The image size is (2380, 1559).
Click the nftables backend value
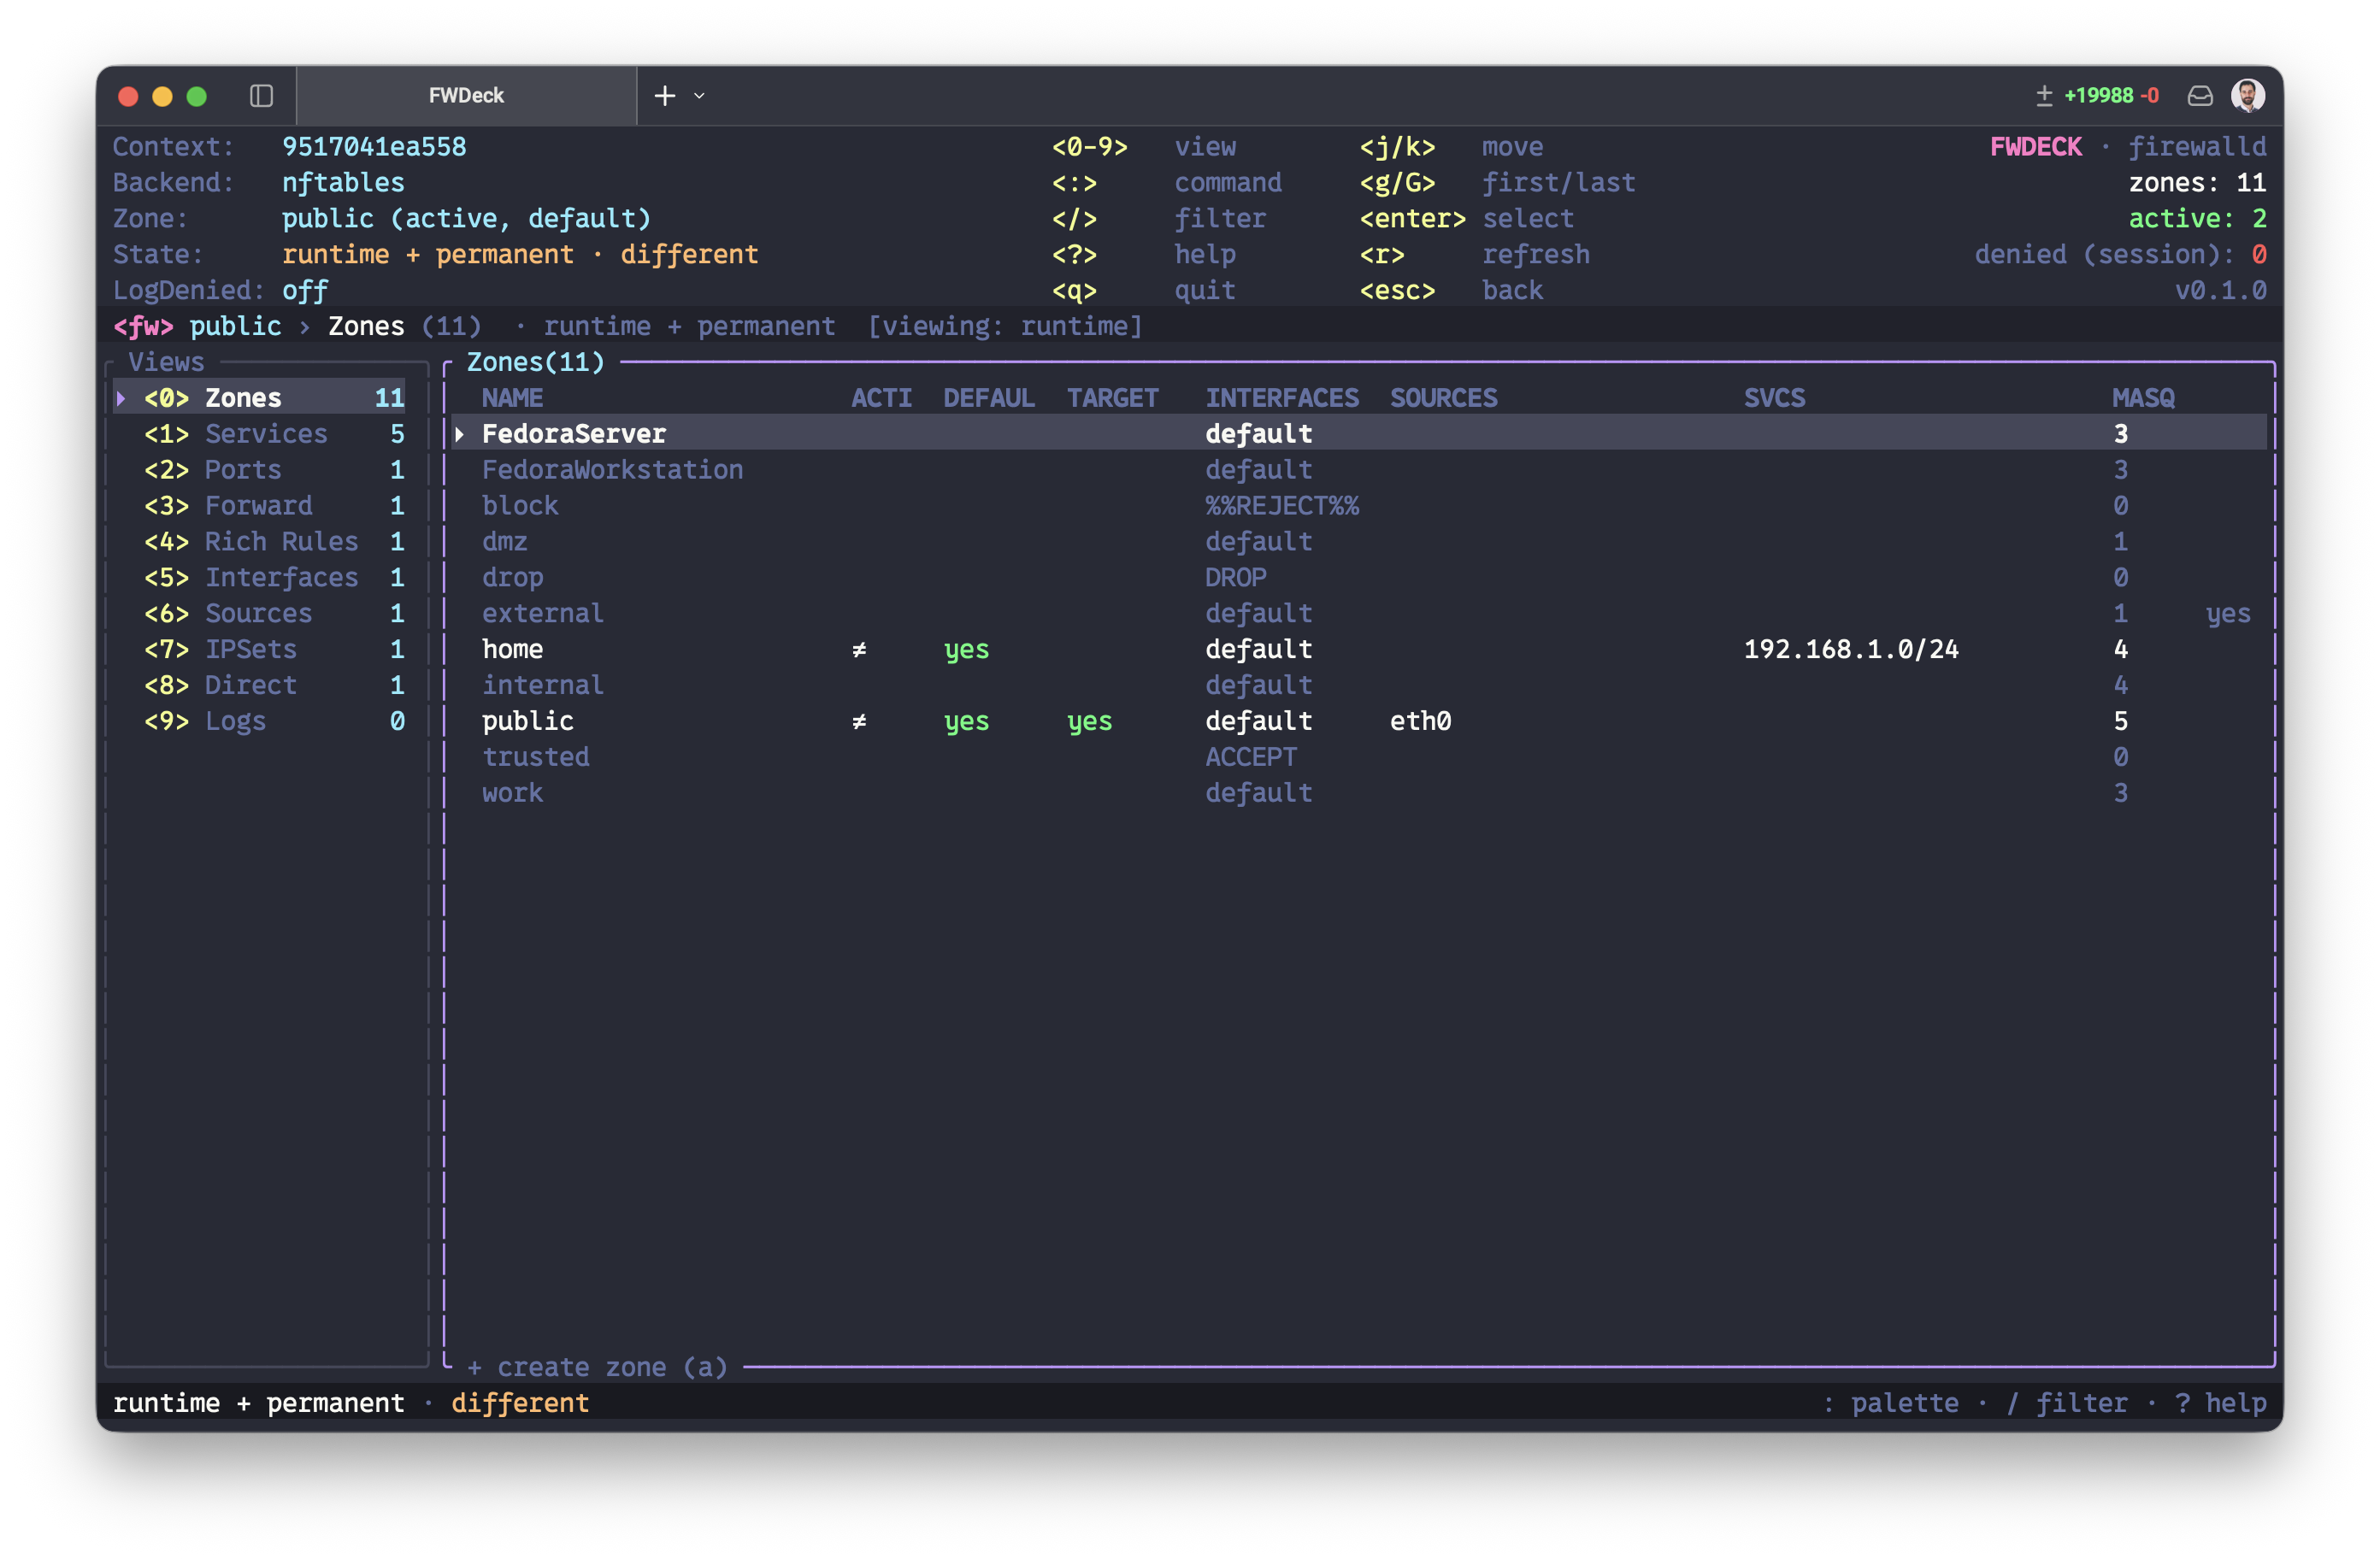[343, 183]
